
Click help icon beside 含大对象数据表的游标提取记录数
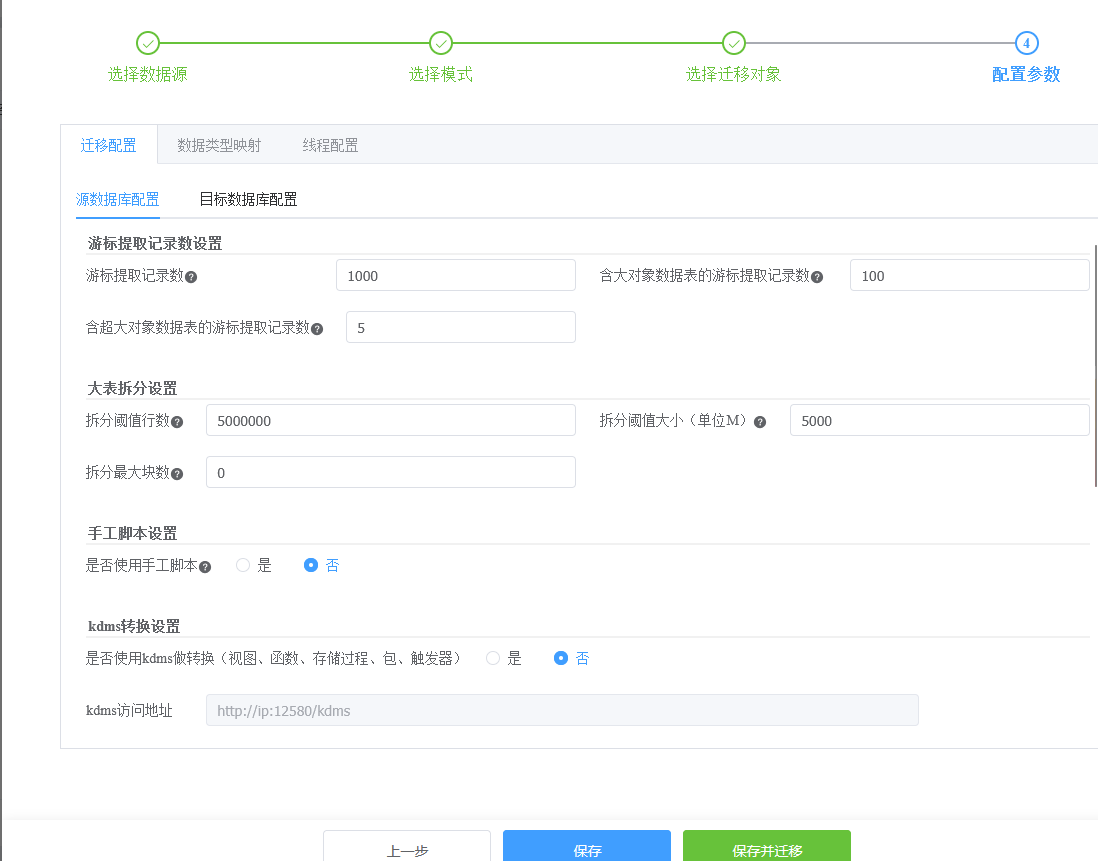pyautogui.click(x=816, y=277)
